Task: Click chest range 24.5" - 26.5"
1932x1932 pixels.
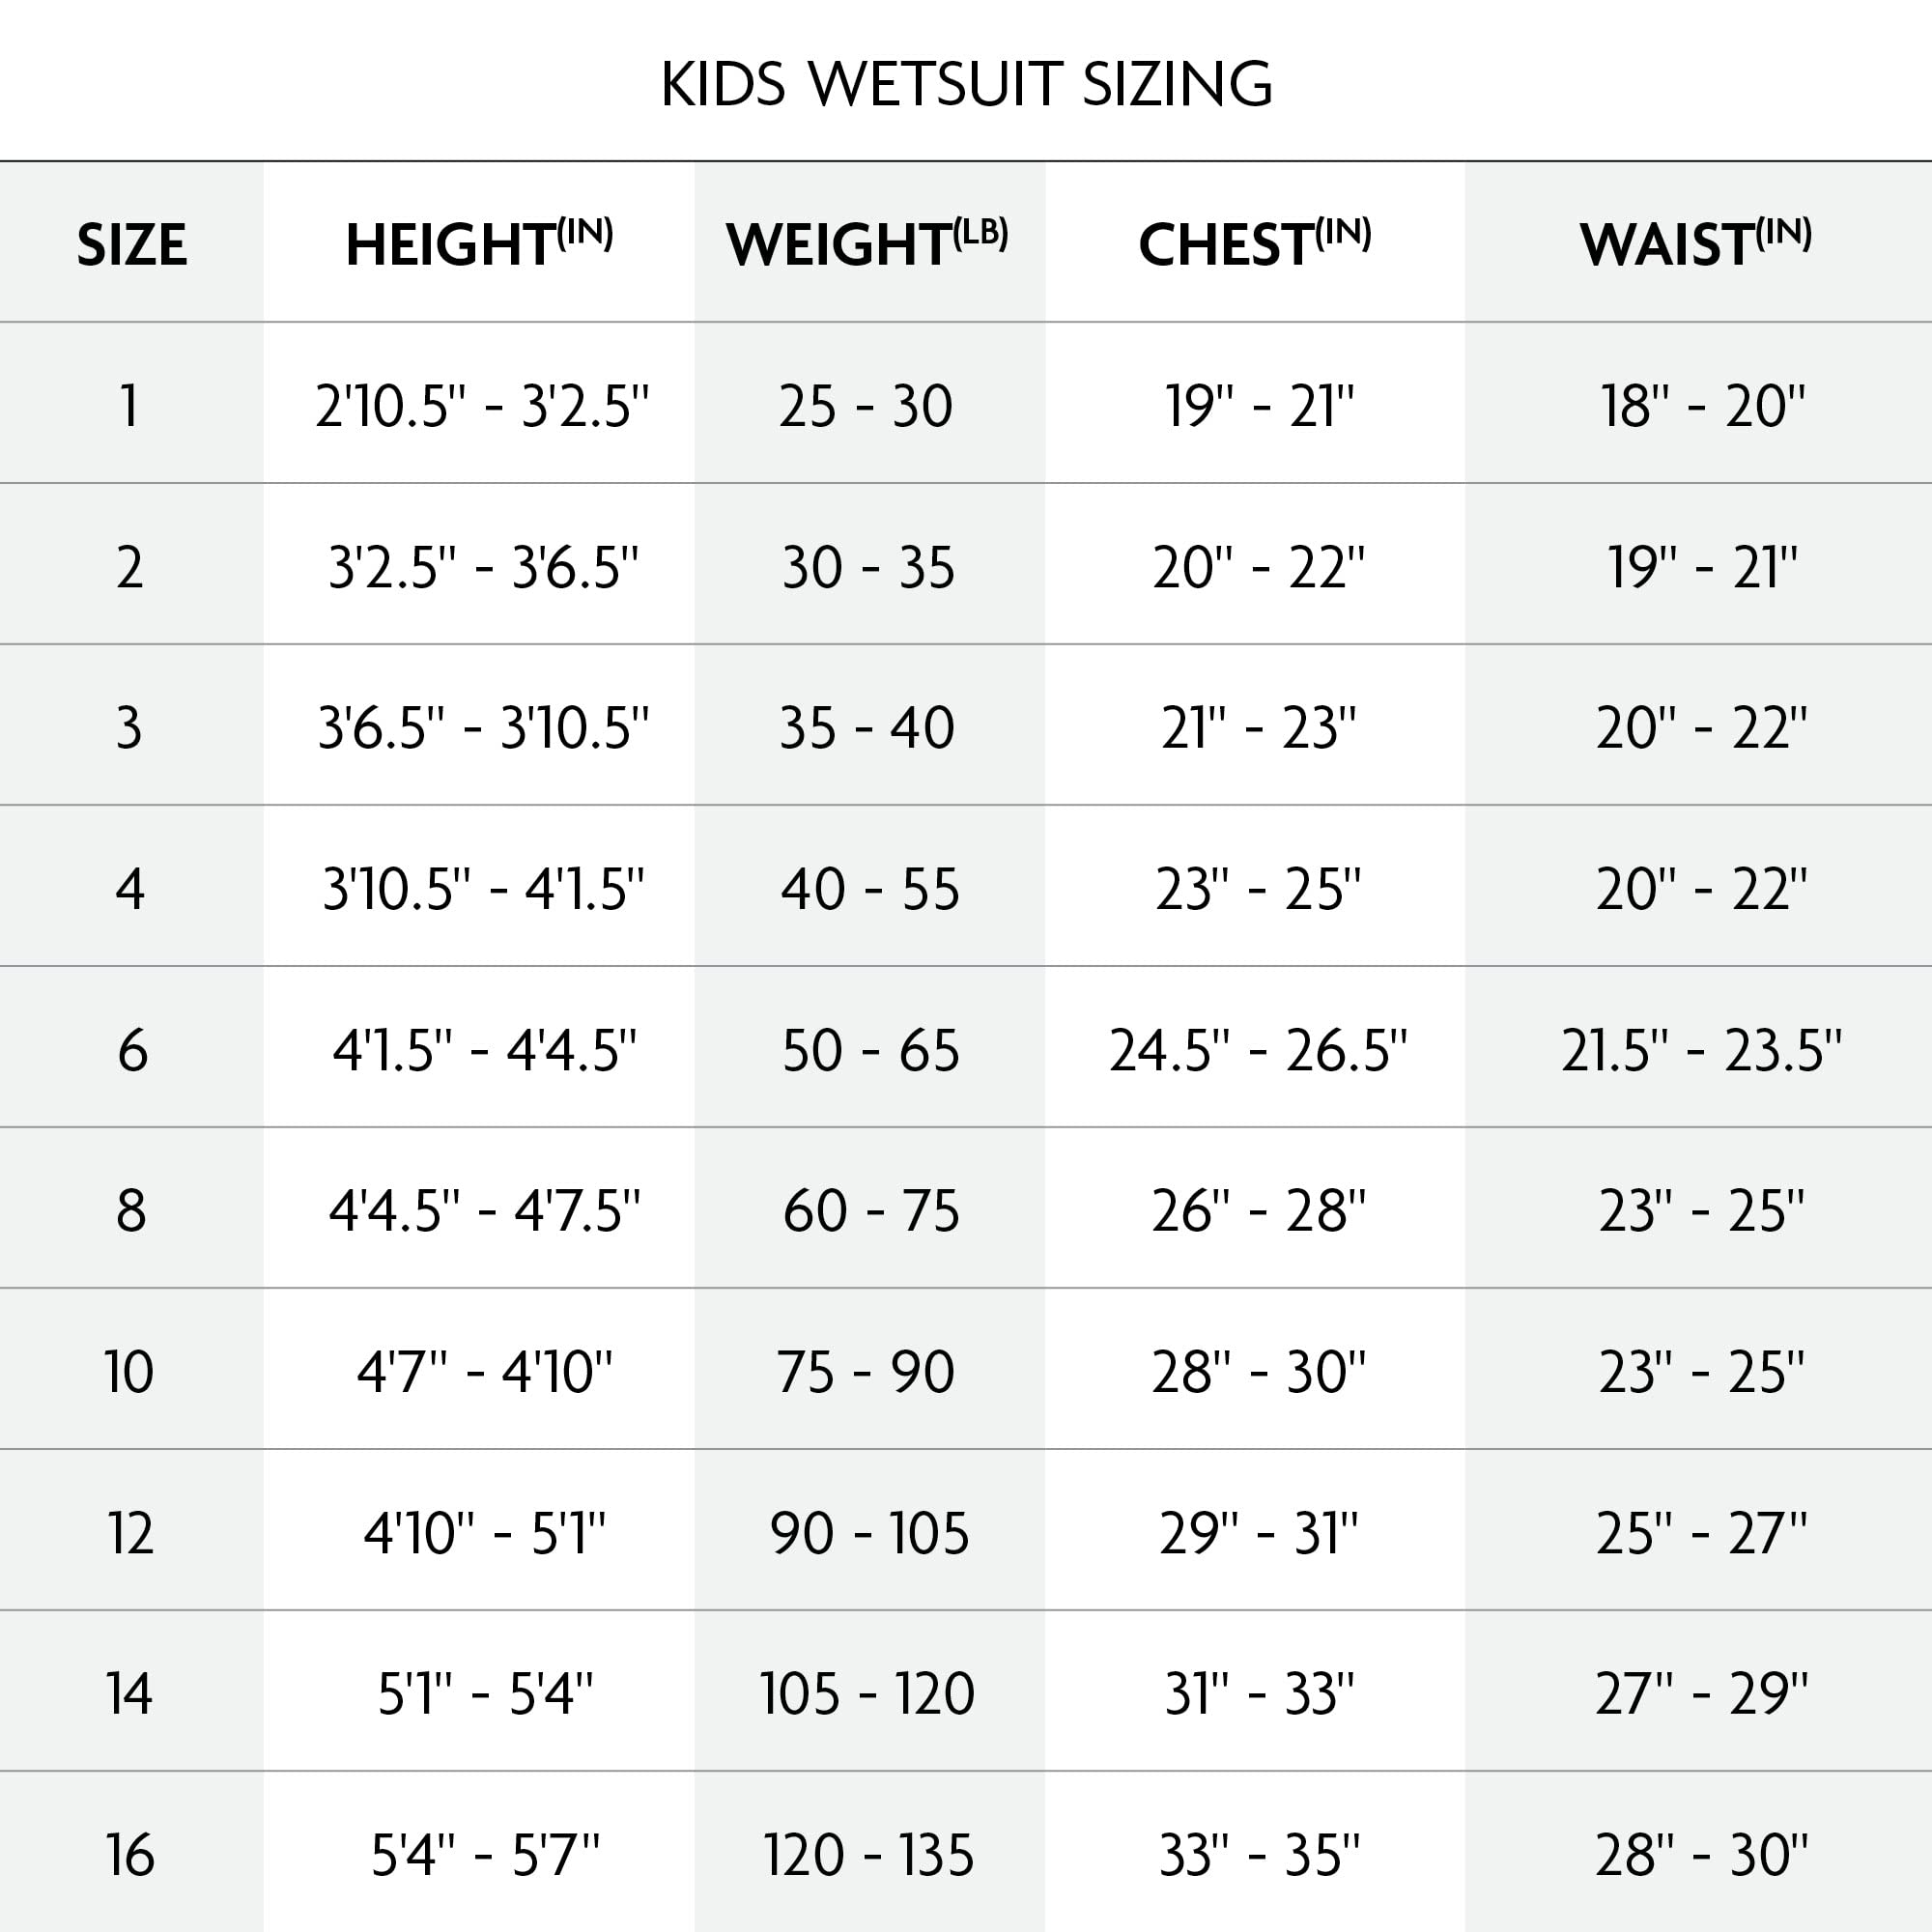Action: [1257, 1050]
